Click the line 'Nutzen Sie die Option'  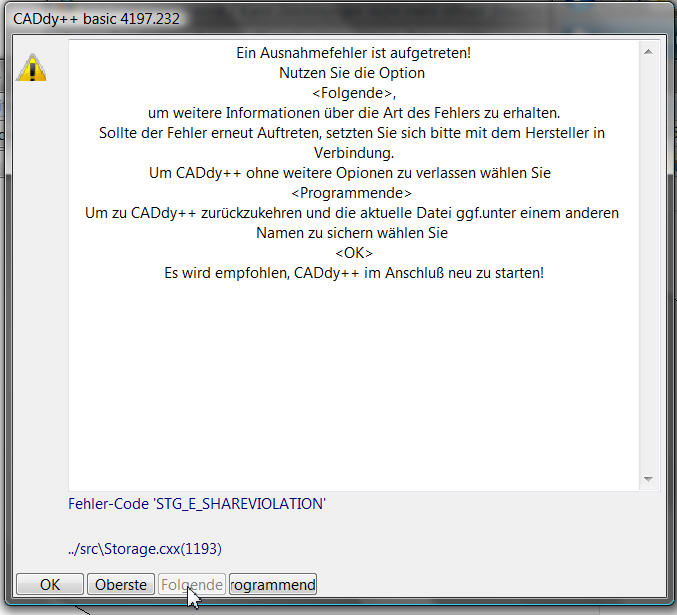coord(352,73)
